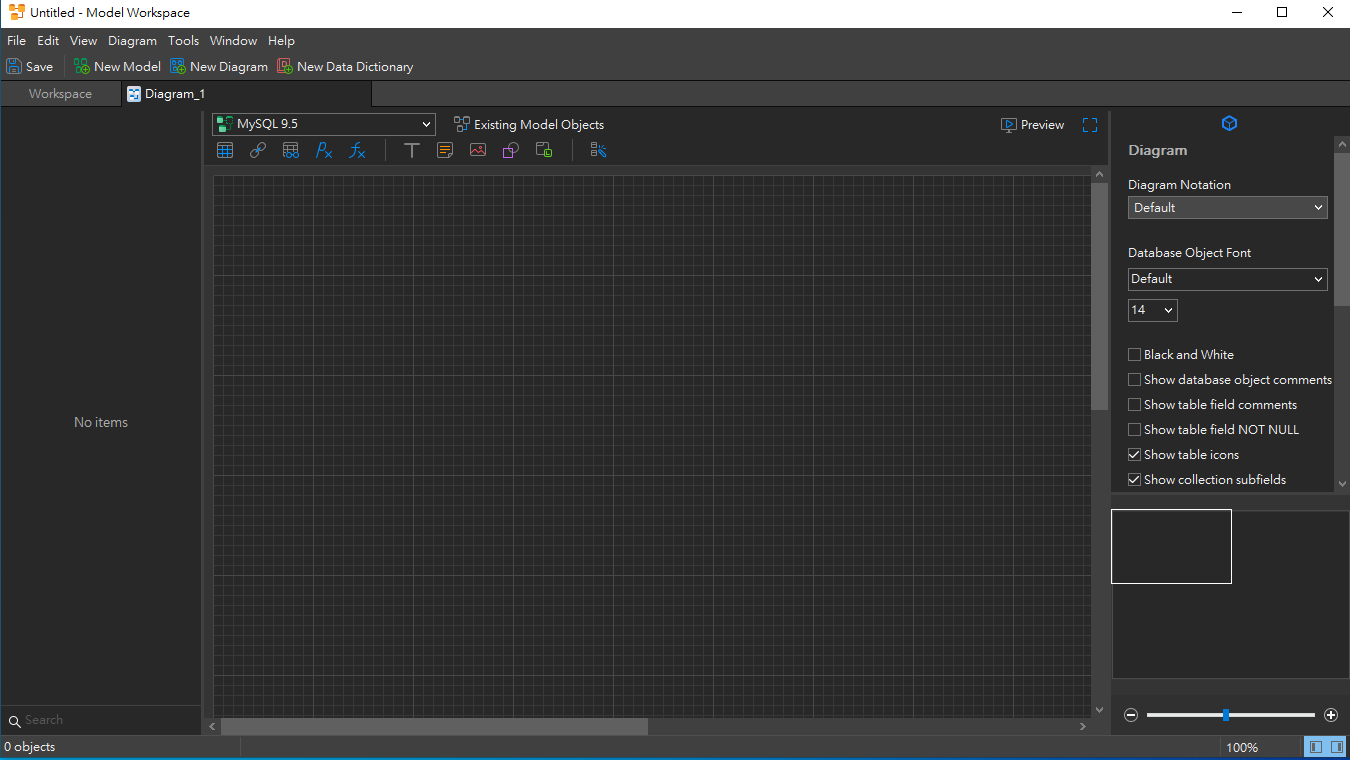The width and height of the screenshot is (1350, 760).
Task: Open the Diagram Notation dropdown
Action: (1228, 208)
